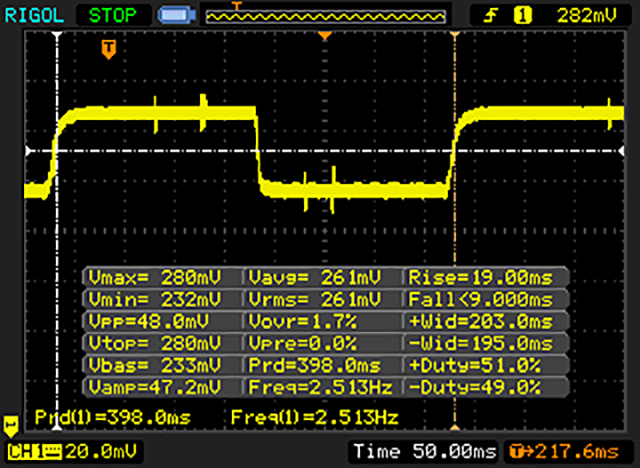The height and width of the screenshot is (468, 640).
Task: Click the yellow channel 1 ground marker
Action: (x=11, y=426)
